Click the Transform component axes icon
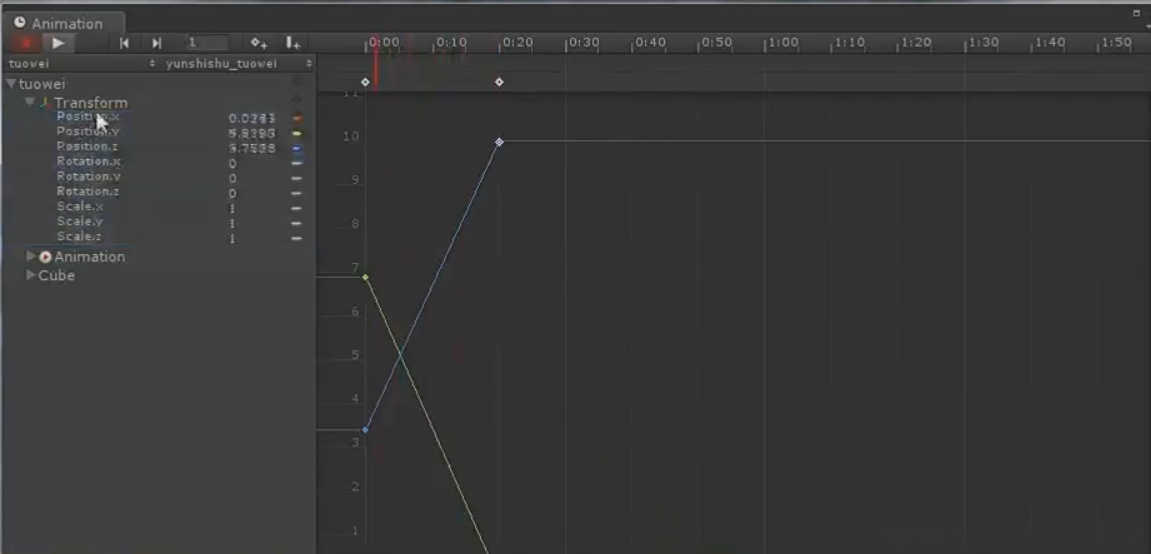Screen dimensions: 1151x554 (x=45, y=103)
